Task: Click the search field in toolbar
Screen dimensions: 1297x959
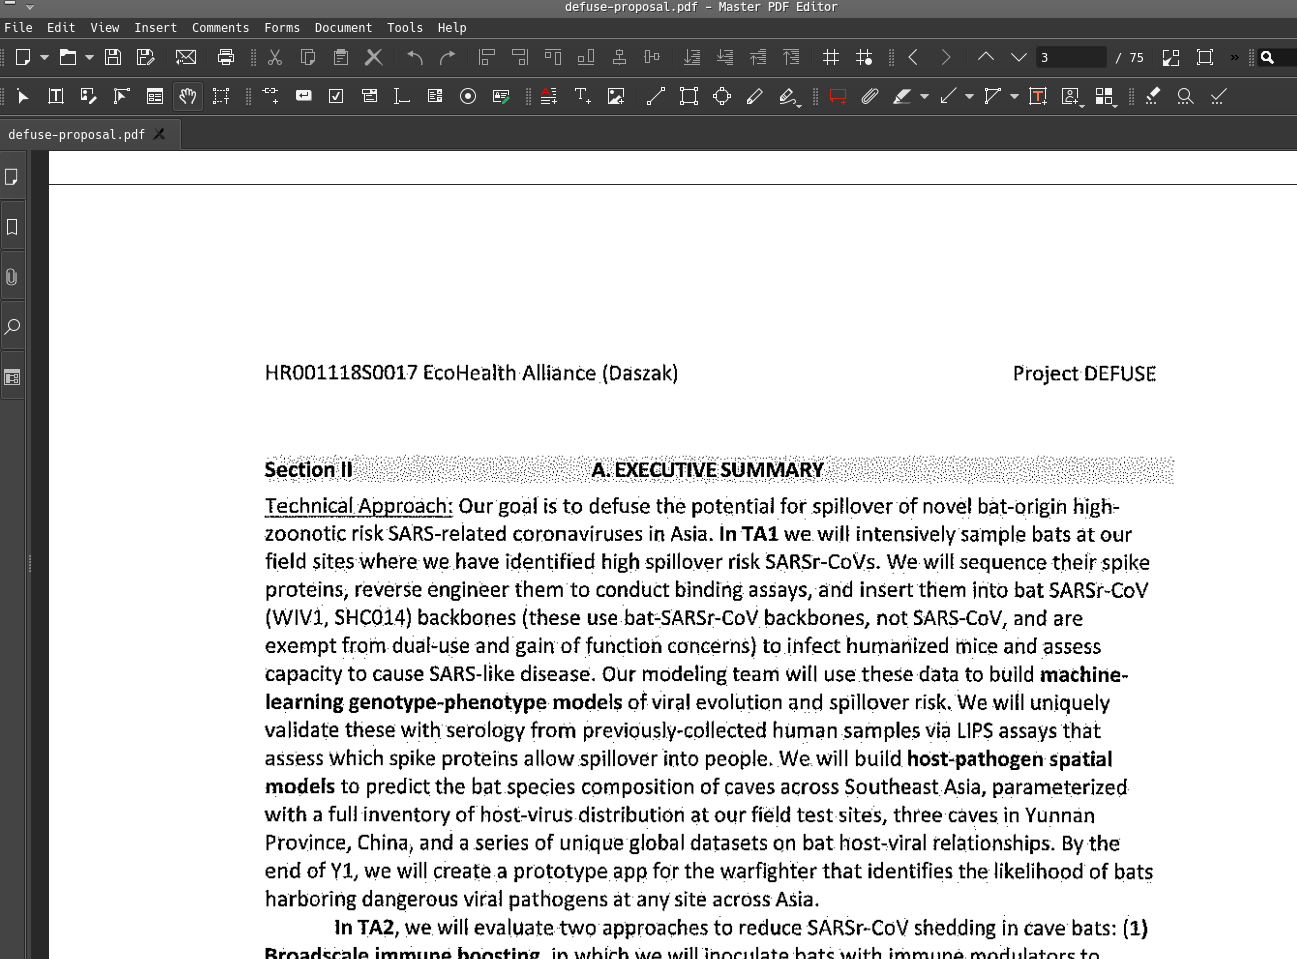Action: point(1277,57)
